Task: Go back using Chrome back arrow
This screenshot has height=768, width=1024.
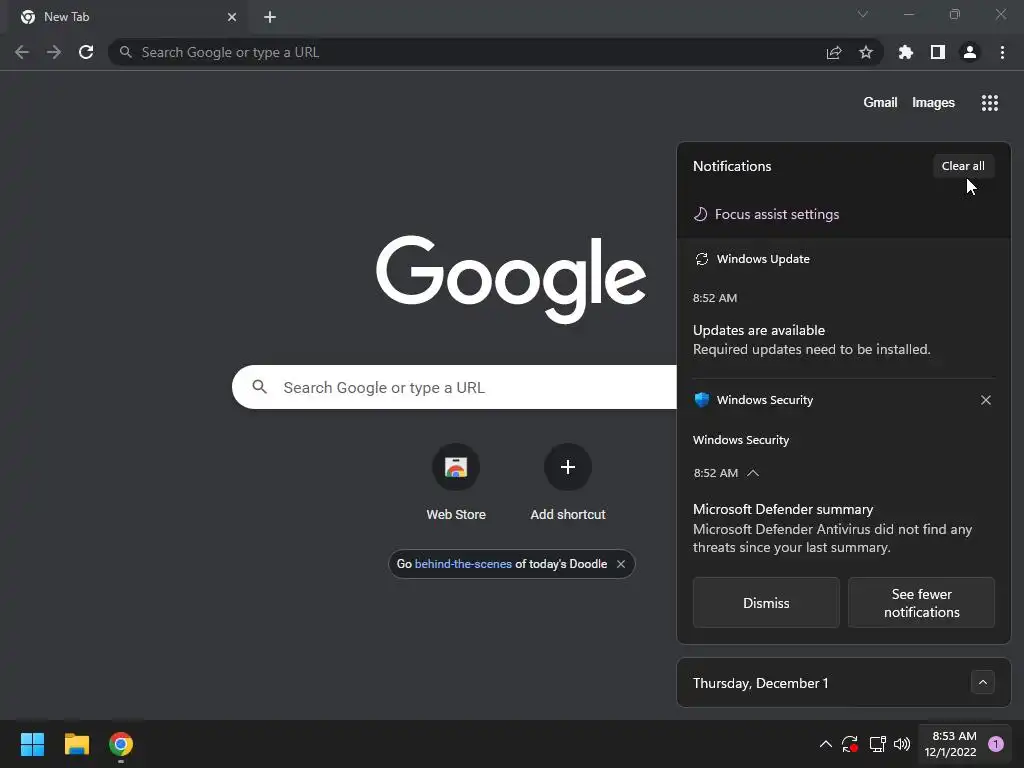Action: coord(22,52)
